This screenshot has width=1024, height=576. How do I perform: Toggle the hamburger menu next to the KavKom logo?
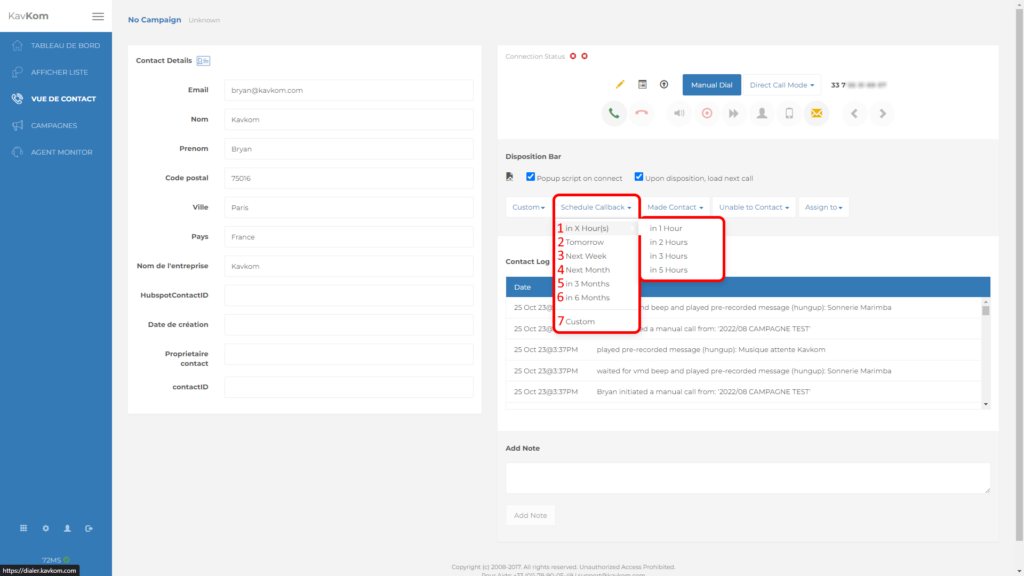click(97, 17)
